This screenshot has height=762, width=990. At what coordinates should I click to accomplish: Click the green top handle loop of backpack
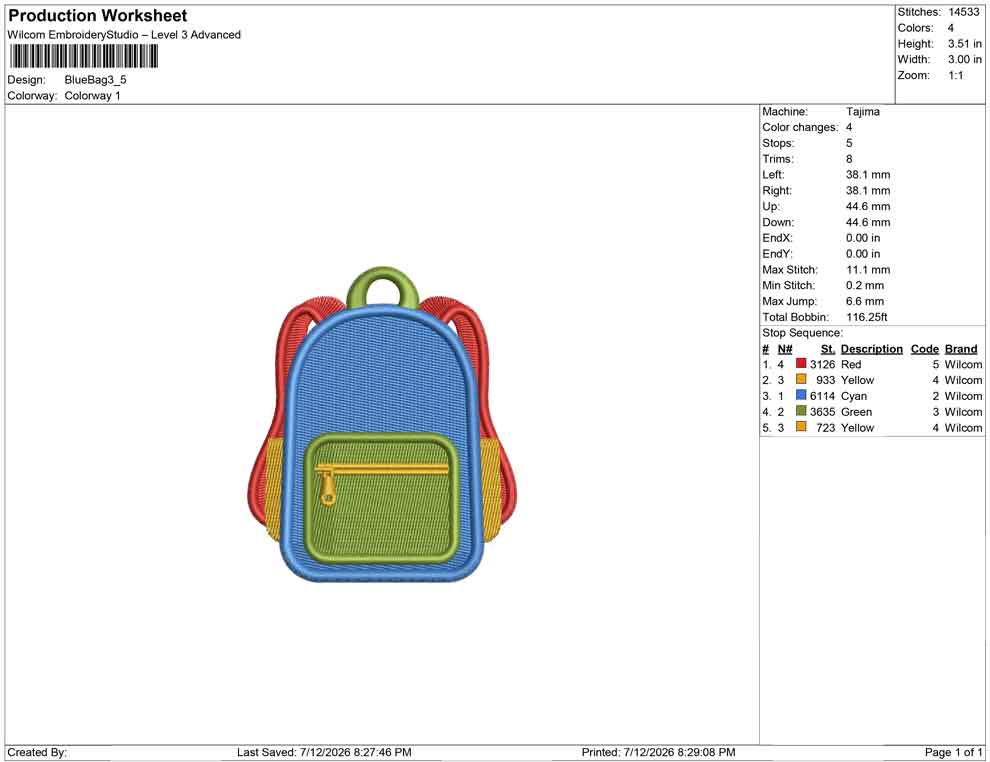click(383, 287)
